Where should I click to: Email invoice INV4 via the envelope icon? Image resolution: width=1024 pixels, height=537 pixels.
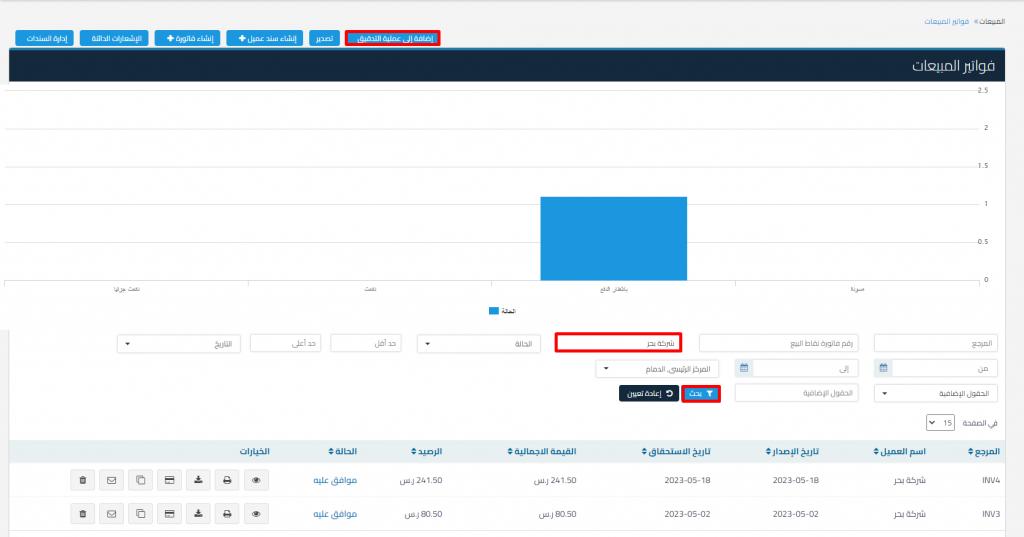[111, 480]
